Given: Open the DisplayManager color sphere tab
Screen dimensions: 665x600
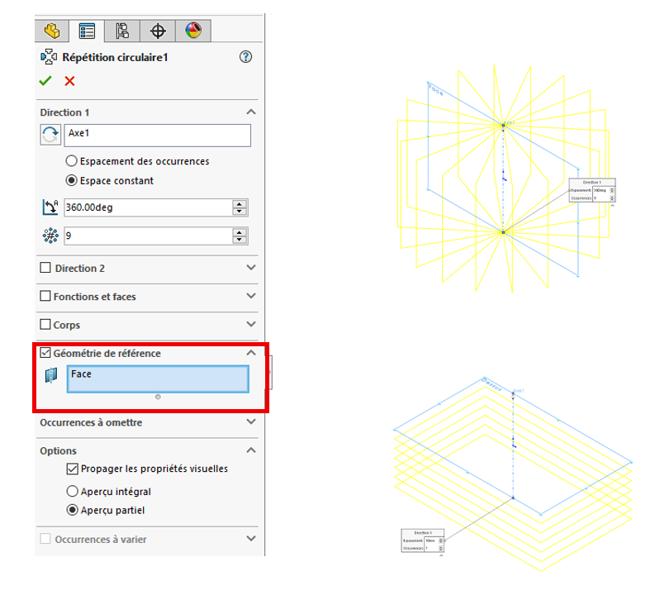Looking at the screenshot, I should pyautogui.click(x=192, y=30).
